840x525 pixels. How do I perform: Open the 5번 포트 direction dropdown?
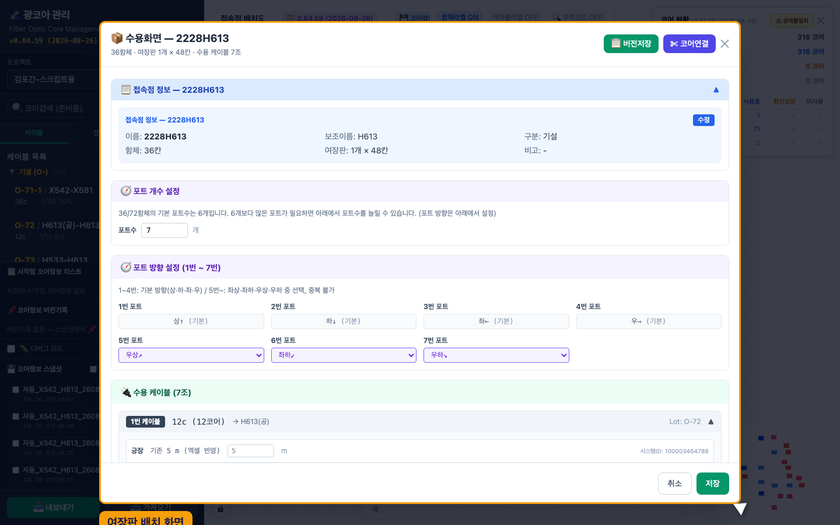point(191,355)
